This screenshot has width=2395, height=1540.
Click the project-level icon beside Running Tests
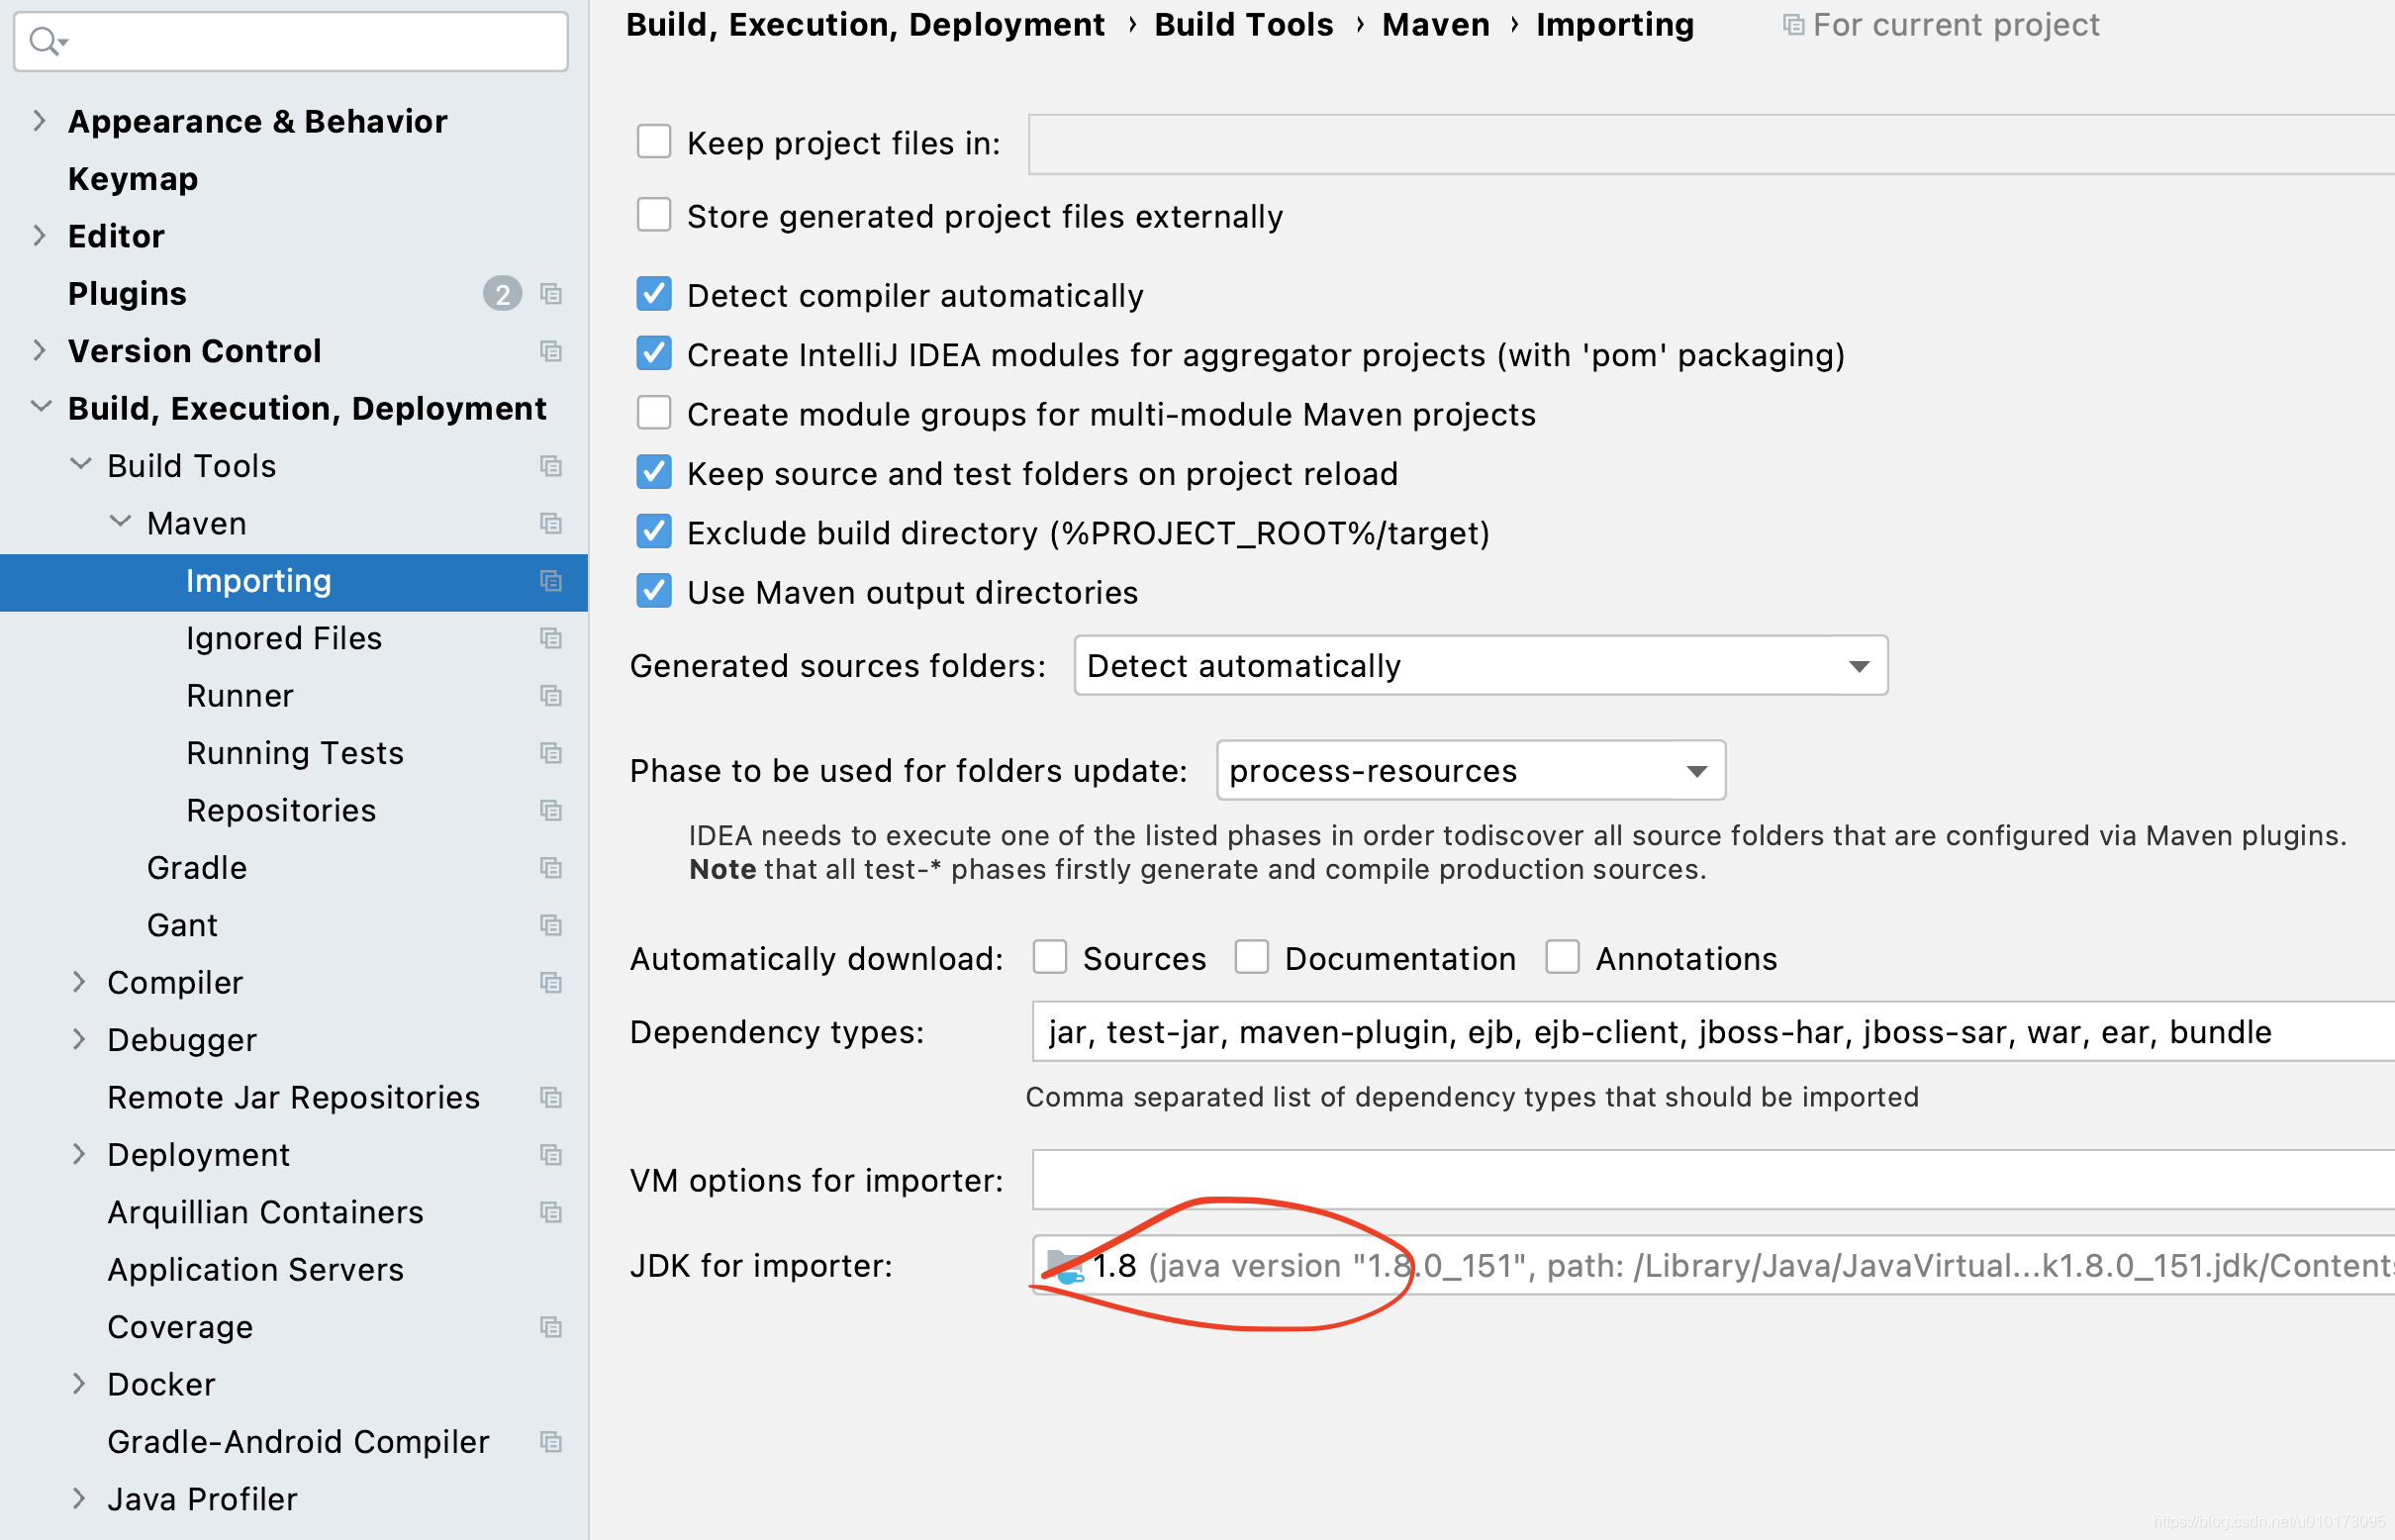(551, 753)
